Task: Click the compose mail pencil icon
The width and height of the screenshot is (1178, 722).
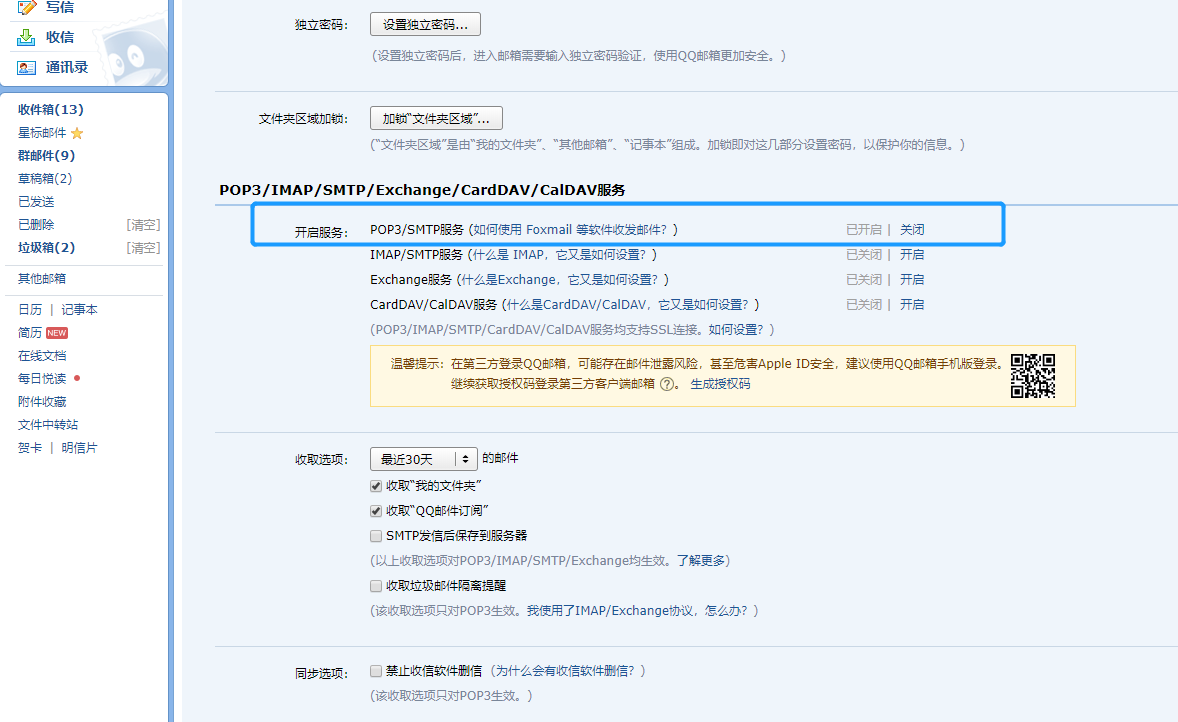Action: [x=26, y=8]
